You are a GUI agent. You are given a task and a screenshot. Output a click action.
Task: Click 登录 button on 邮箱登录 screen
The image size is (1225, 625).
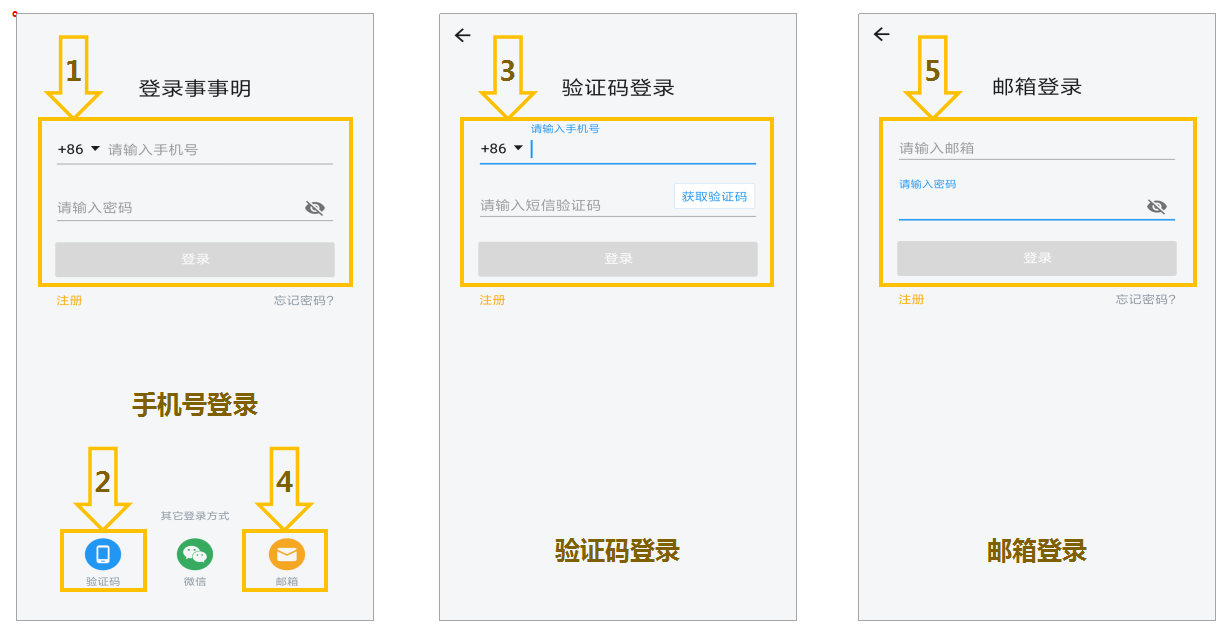[x=1037, y=258]
